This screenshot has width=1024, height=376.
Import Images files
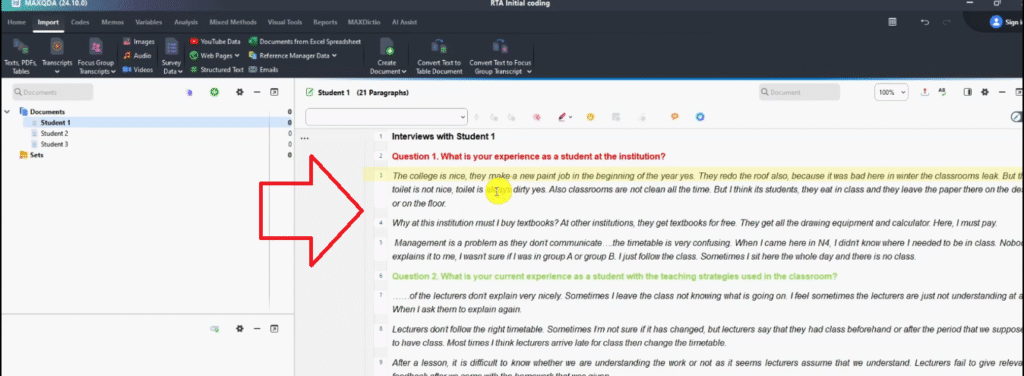tap(138, 42)
